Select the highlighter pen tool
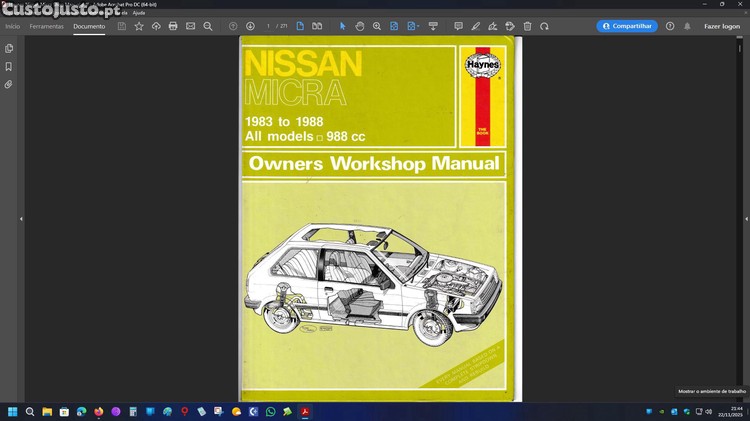The image size is (750, 421). [475, 26]
